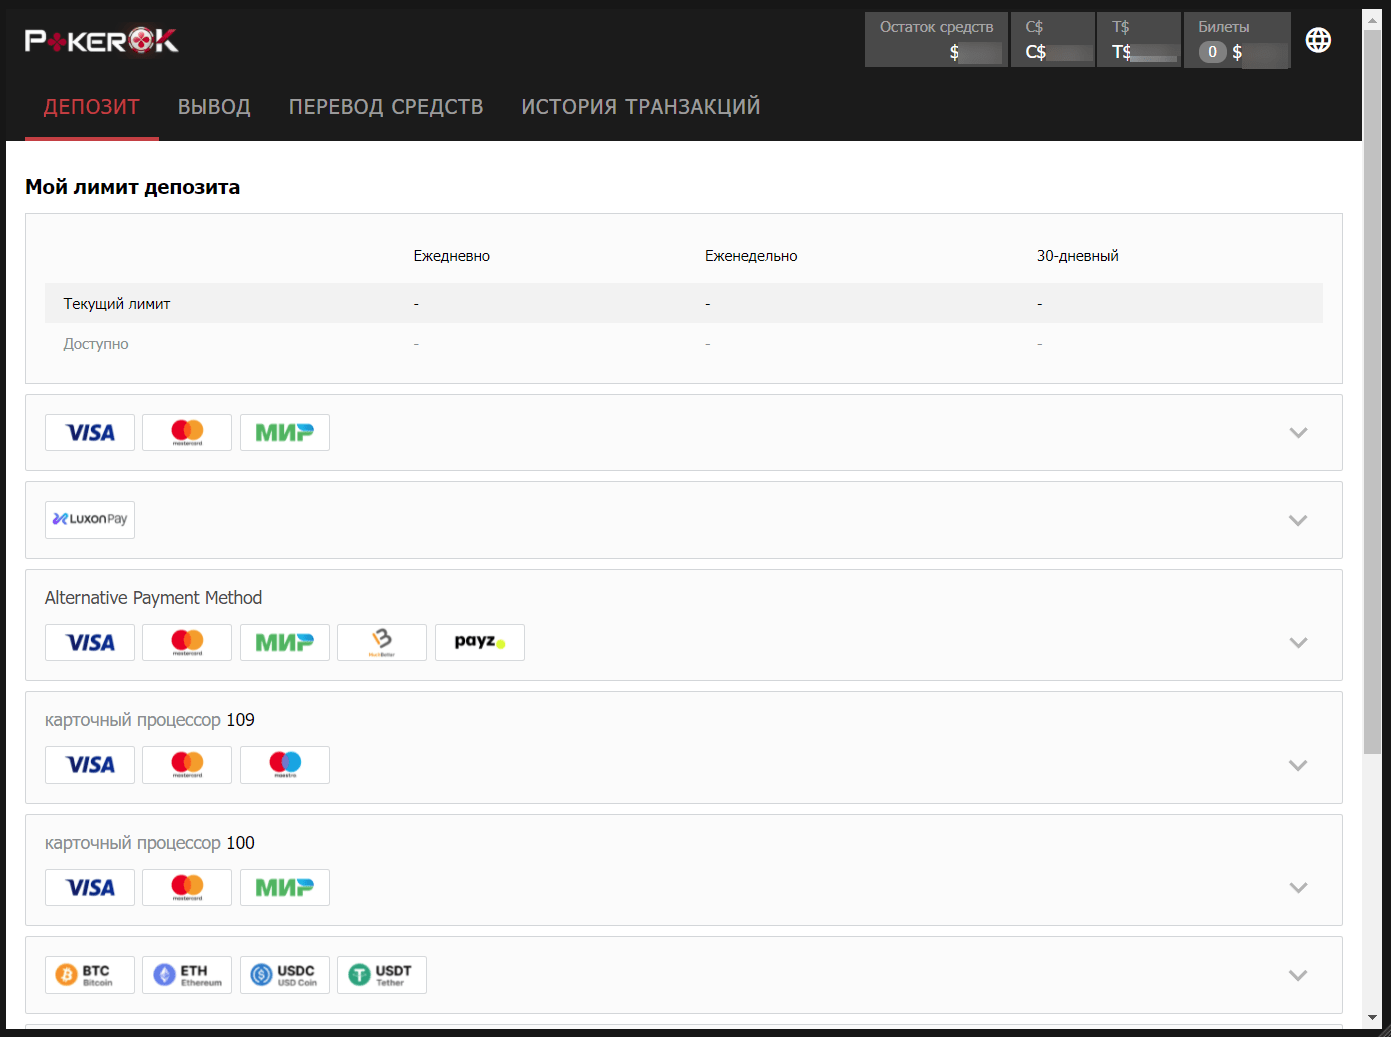This screenshot has width=1391, height=1037.
Task: Select Mastercard icon in first card payment row
Action: click(x=187, y=433)
